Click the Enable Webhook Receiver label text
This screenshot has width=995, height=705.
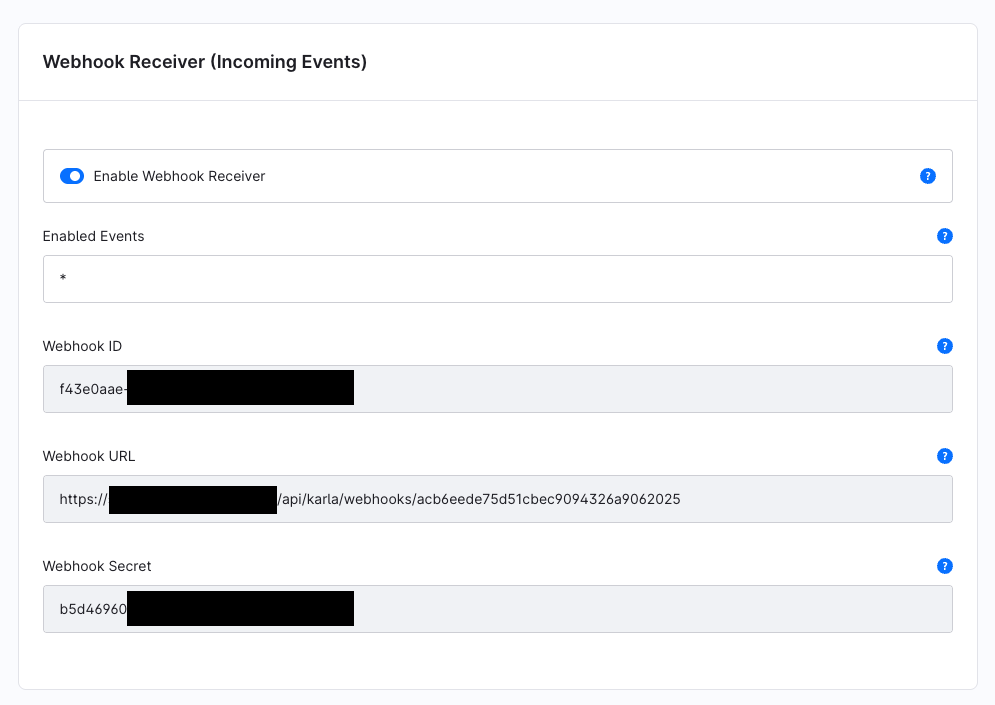coord(178,175)
